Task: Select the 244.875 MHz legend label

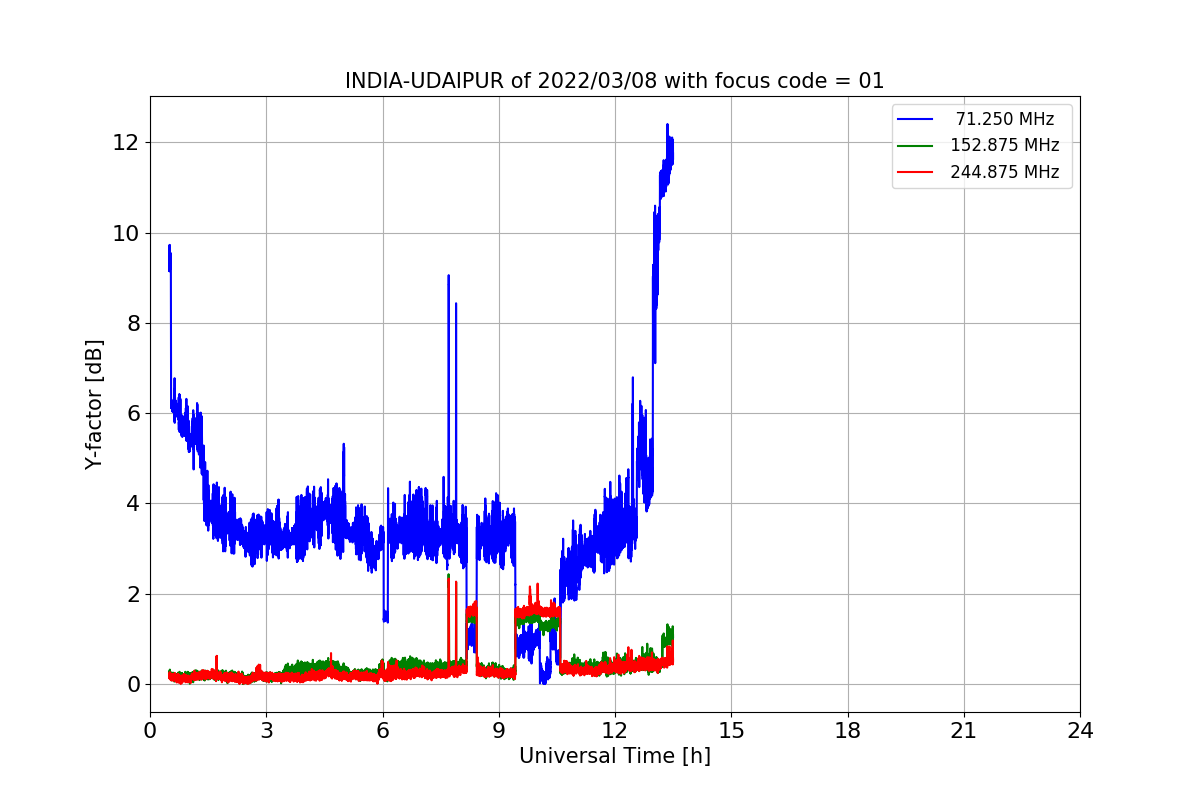Action: pyautogui.click(x=1005, y=172)
